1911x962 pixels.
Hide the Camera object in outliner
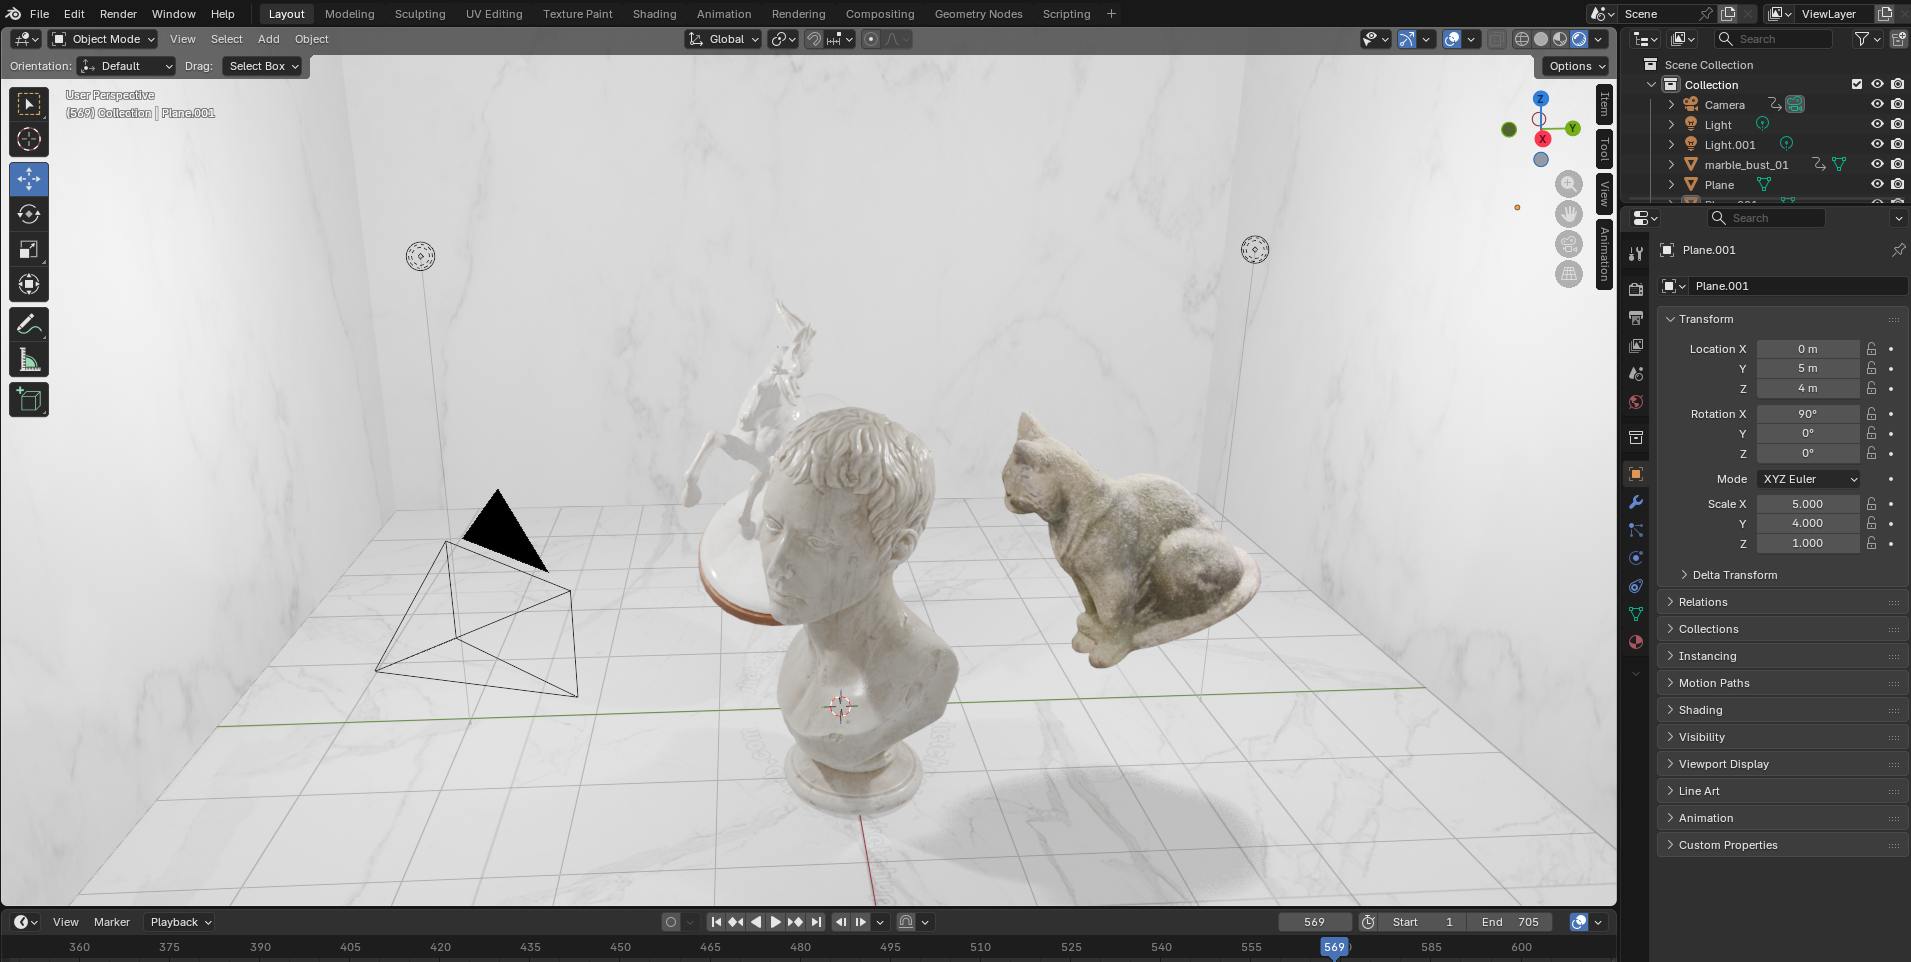pyautogui.click(x=1877, y=104)
